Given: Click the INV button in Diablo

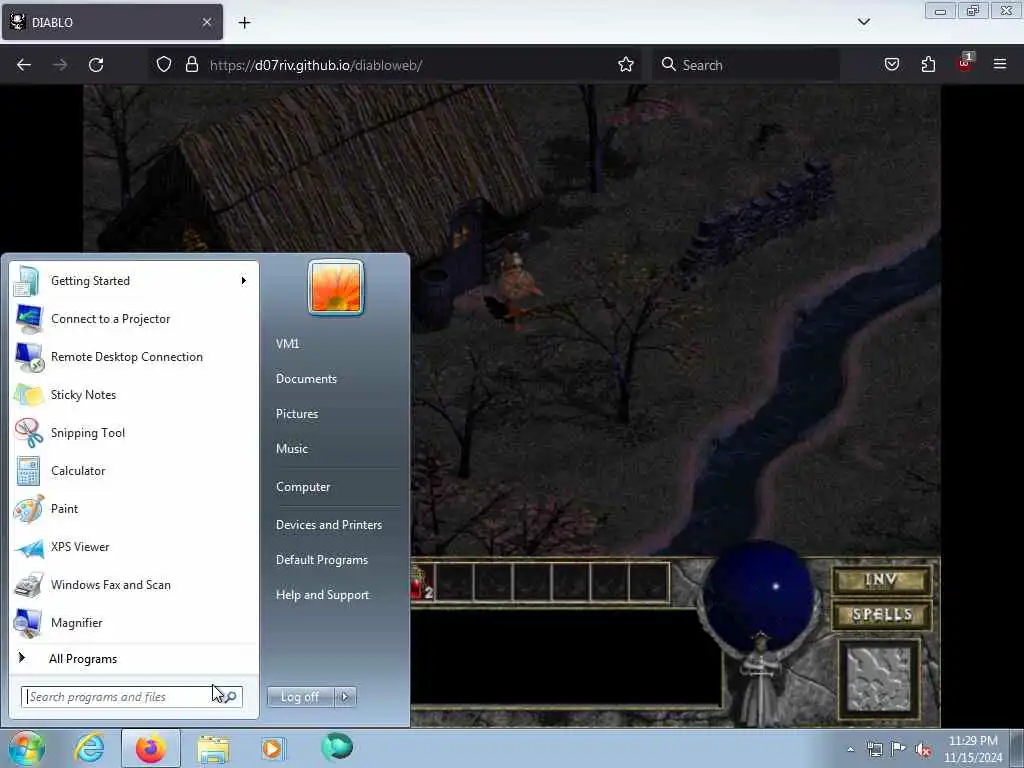Looking at the screenshot, I should [x=881, y=580].
